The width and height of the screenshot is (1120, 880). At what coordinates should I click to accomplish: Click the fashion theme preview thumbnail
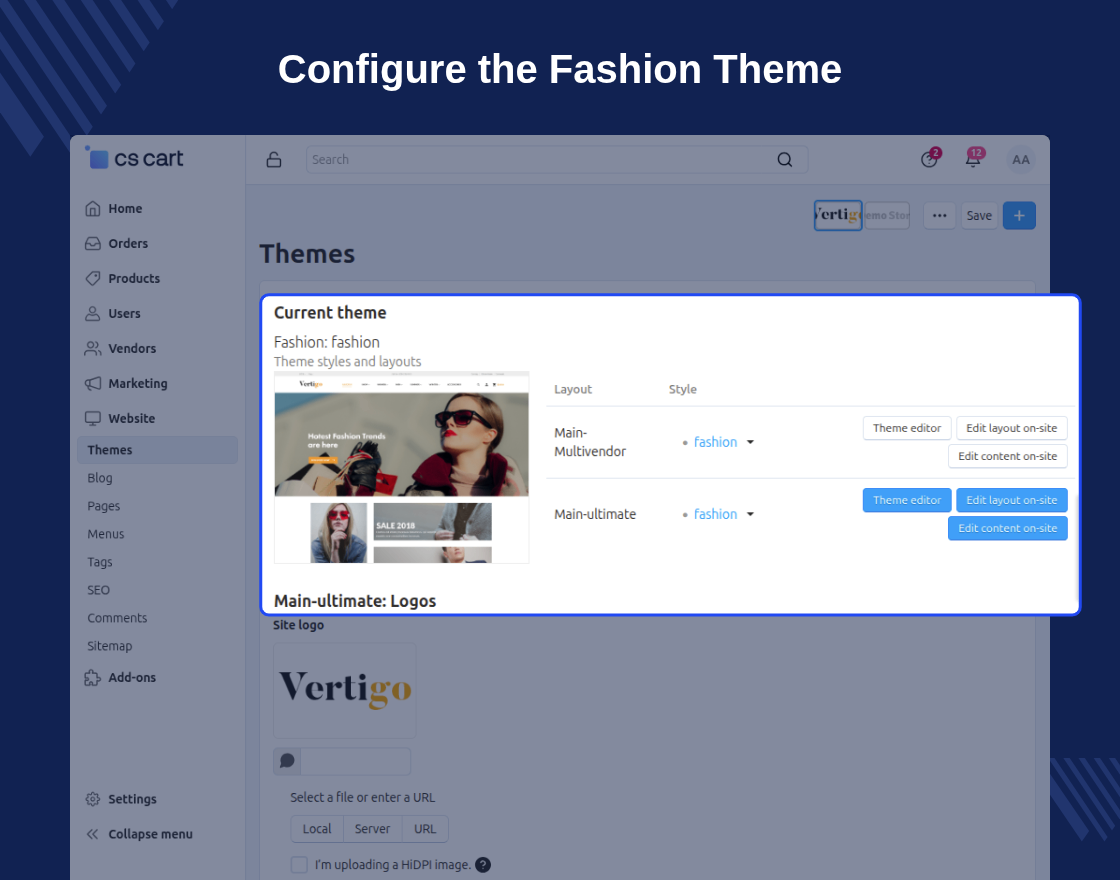tap(401, 467)
